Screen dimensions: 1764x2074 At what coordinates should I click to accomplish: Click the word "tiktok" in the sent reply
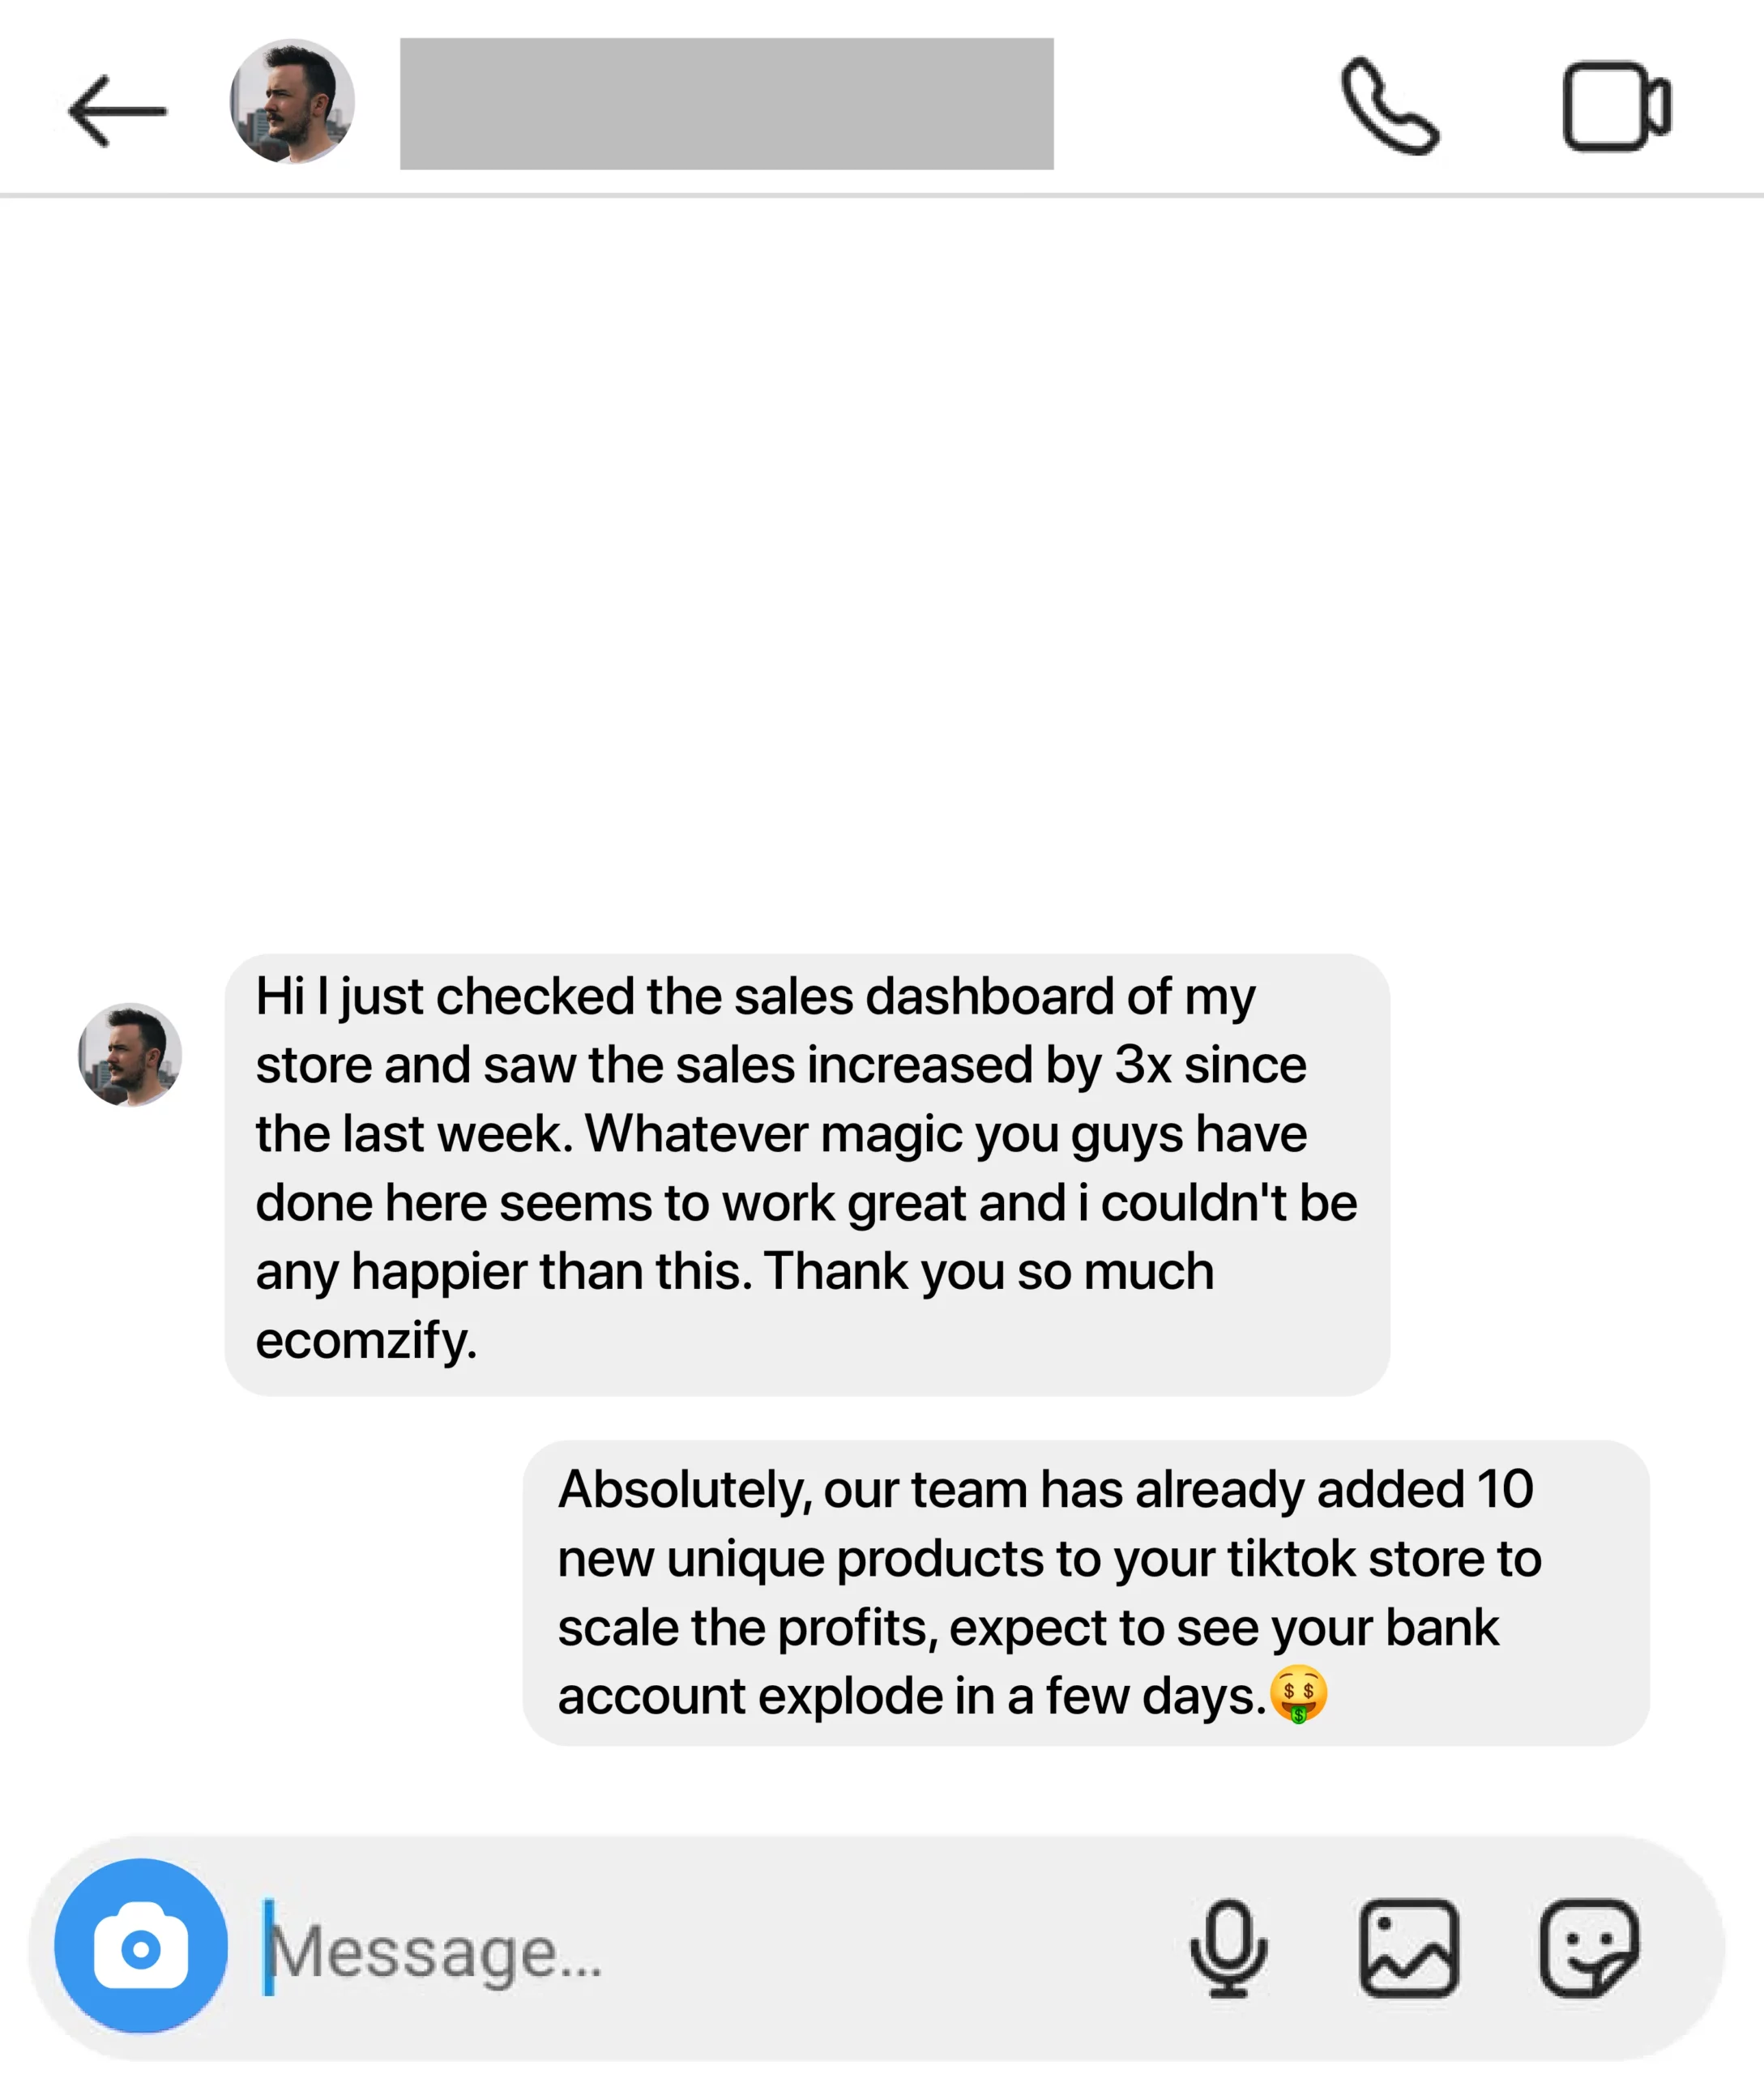point(1291,1558)
